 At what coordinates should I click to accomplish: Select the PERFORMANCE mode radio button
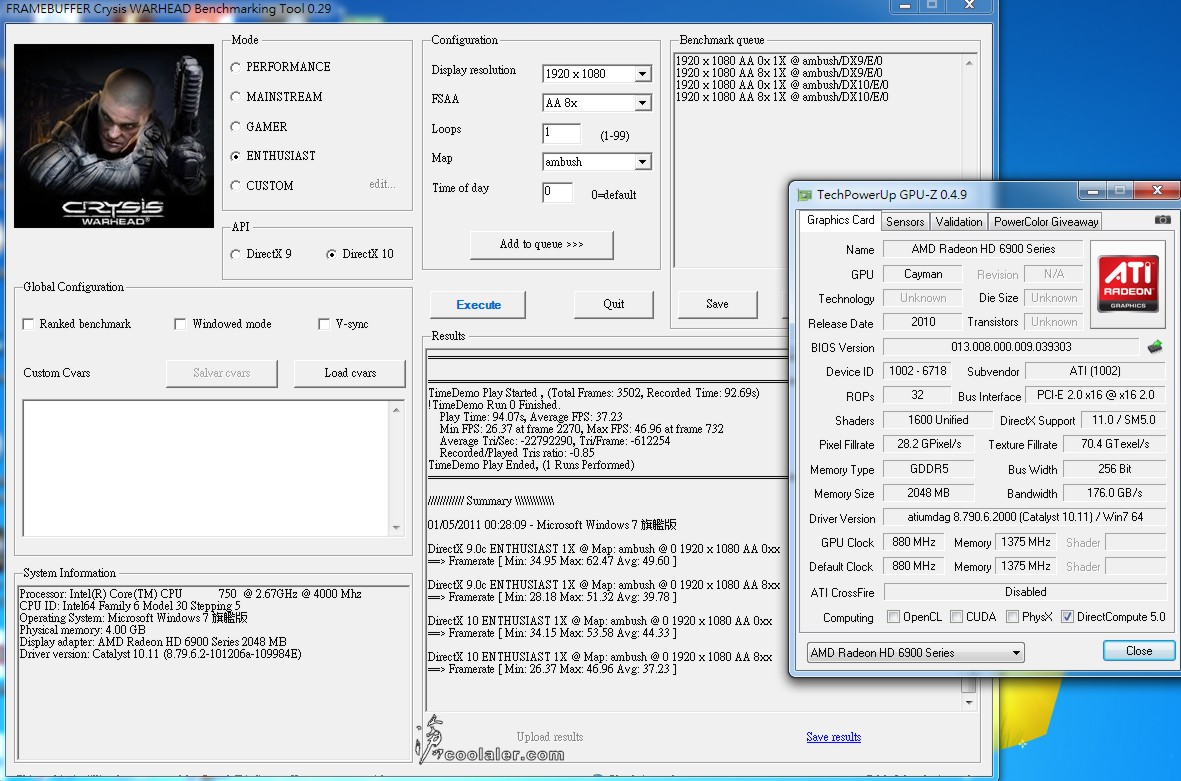click(236, 67)
